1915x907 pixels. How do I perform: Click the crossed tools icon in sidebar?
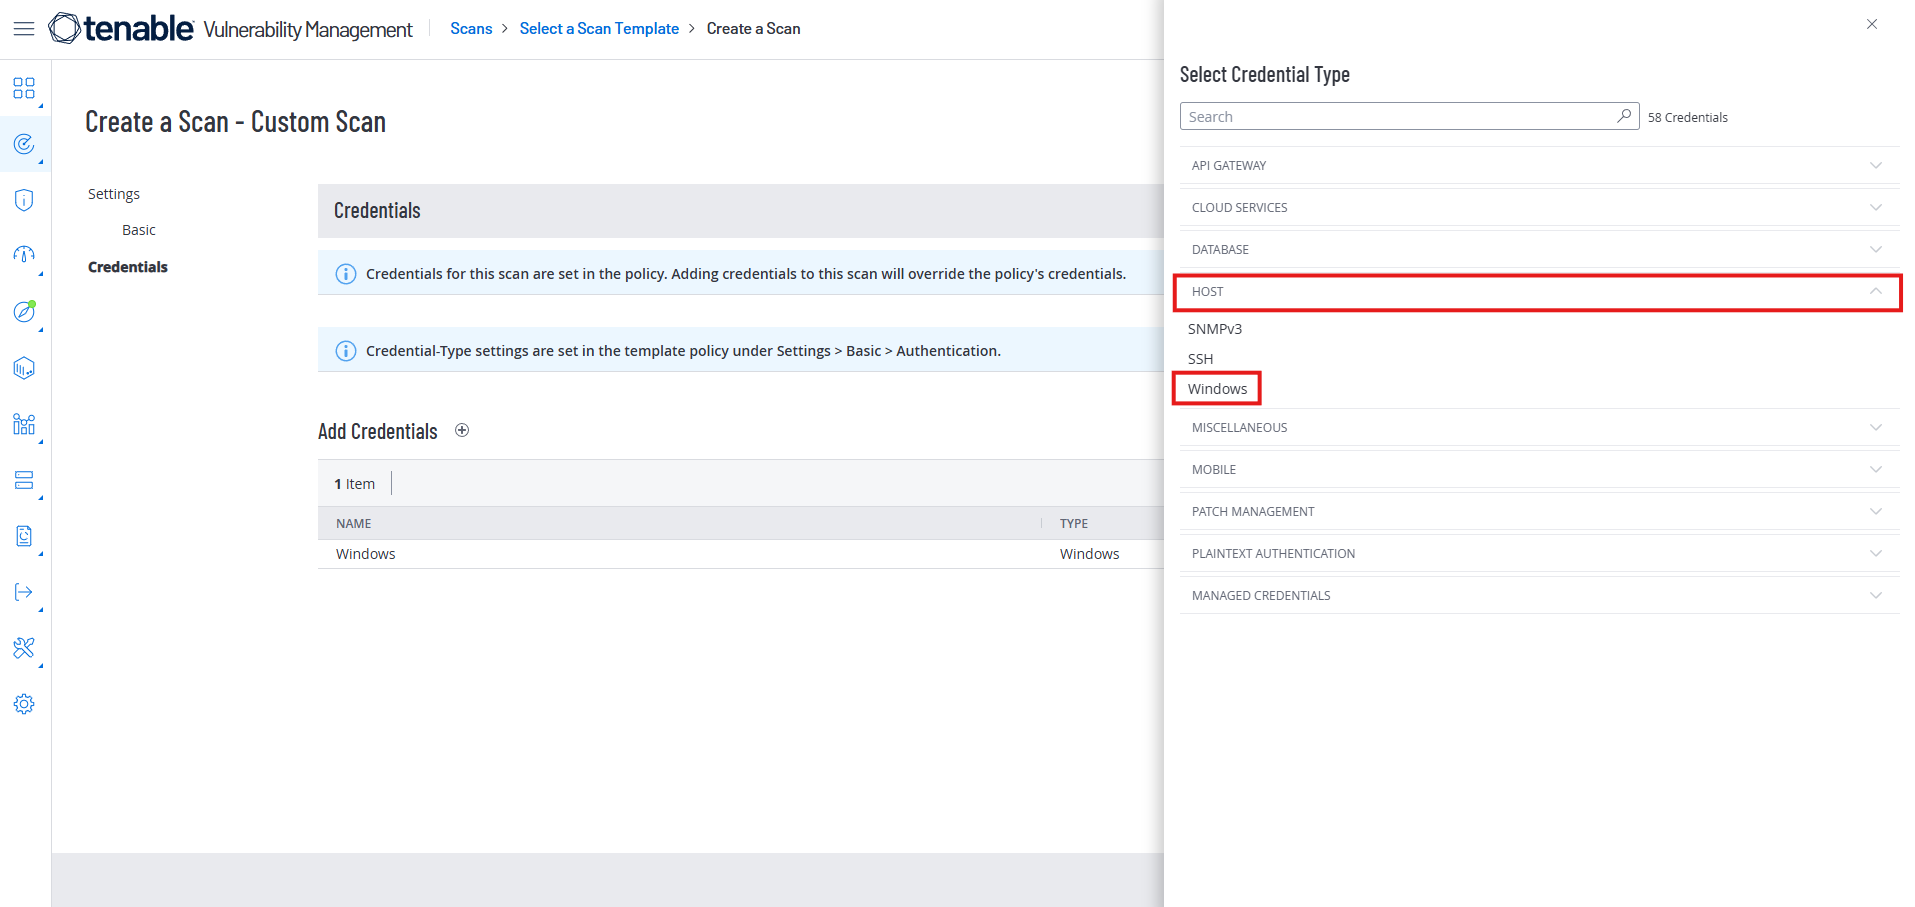tap(24, 648)
